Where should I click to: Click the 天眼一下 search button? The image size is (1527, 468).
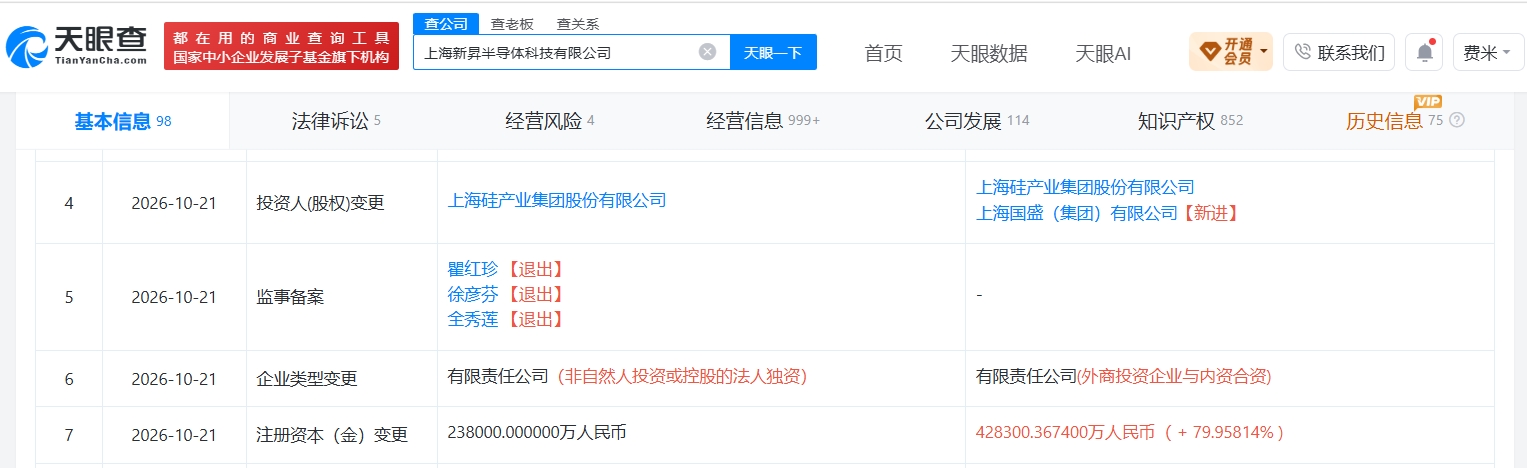pyautogui.click(x=773, y=52)
